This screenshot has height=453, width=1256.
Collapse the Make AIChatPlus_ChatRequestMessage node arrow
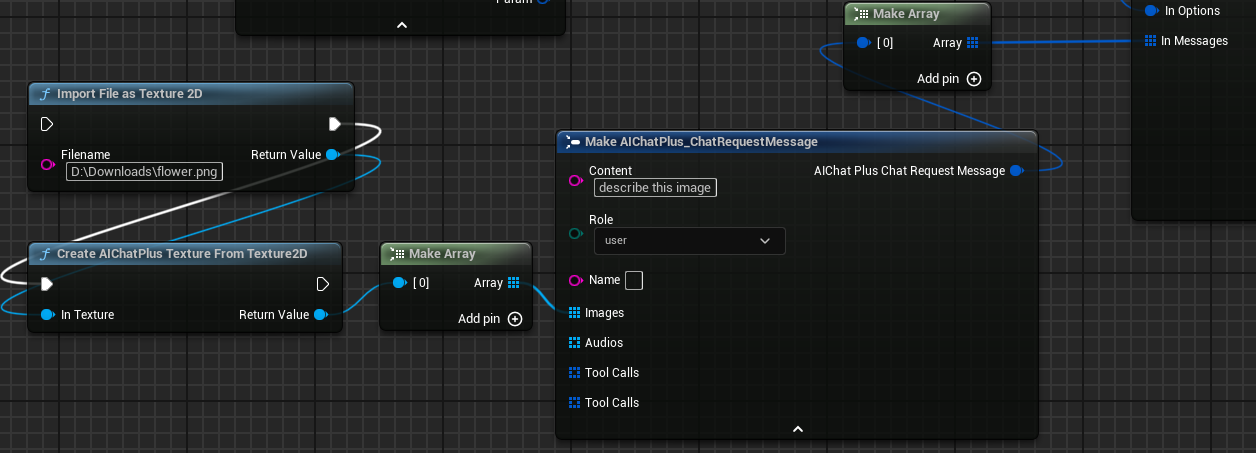[797, 429]
